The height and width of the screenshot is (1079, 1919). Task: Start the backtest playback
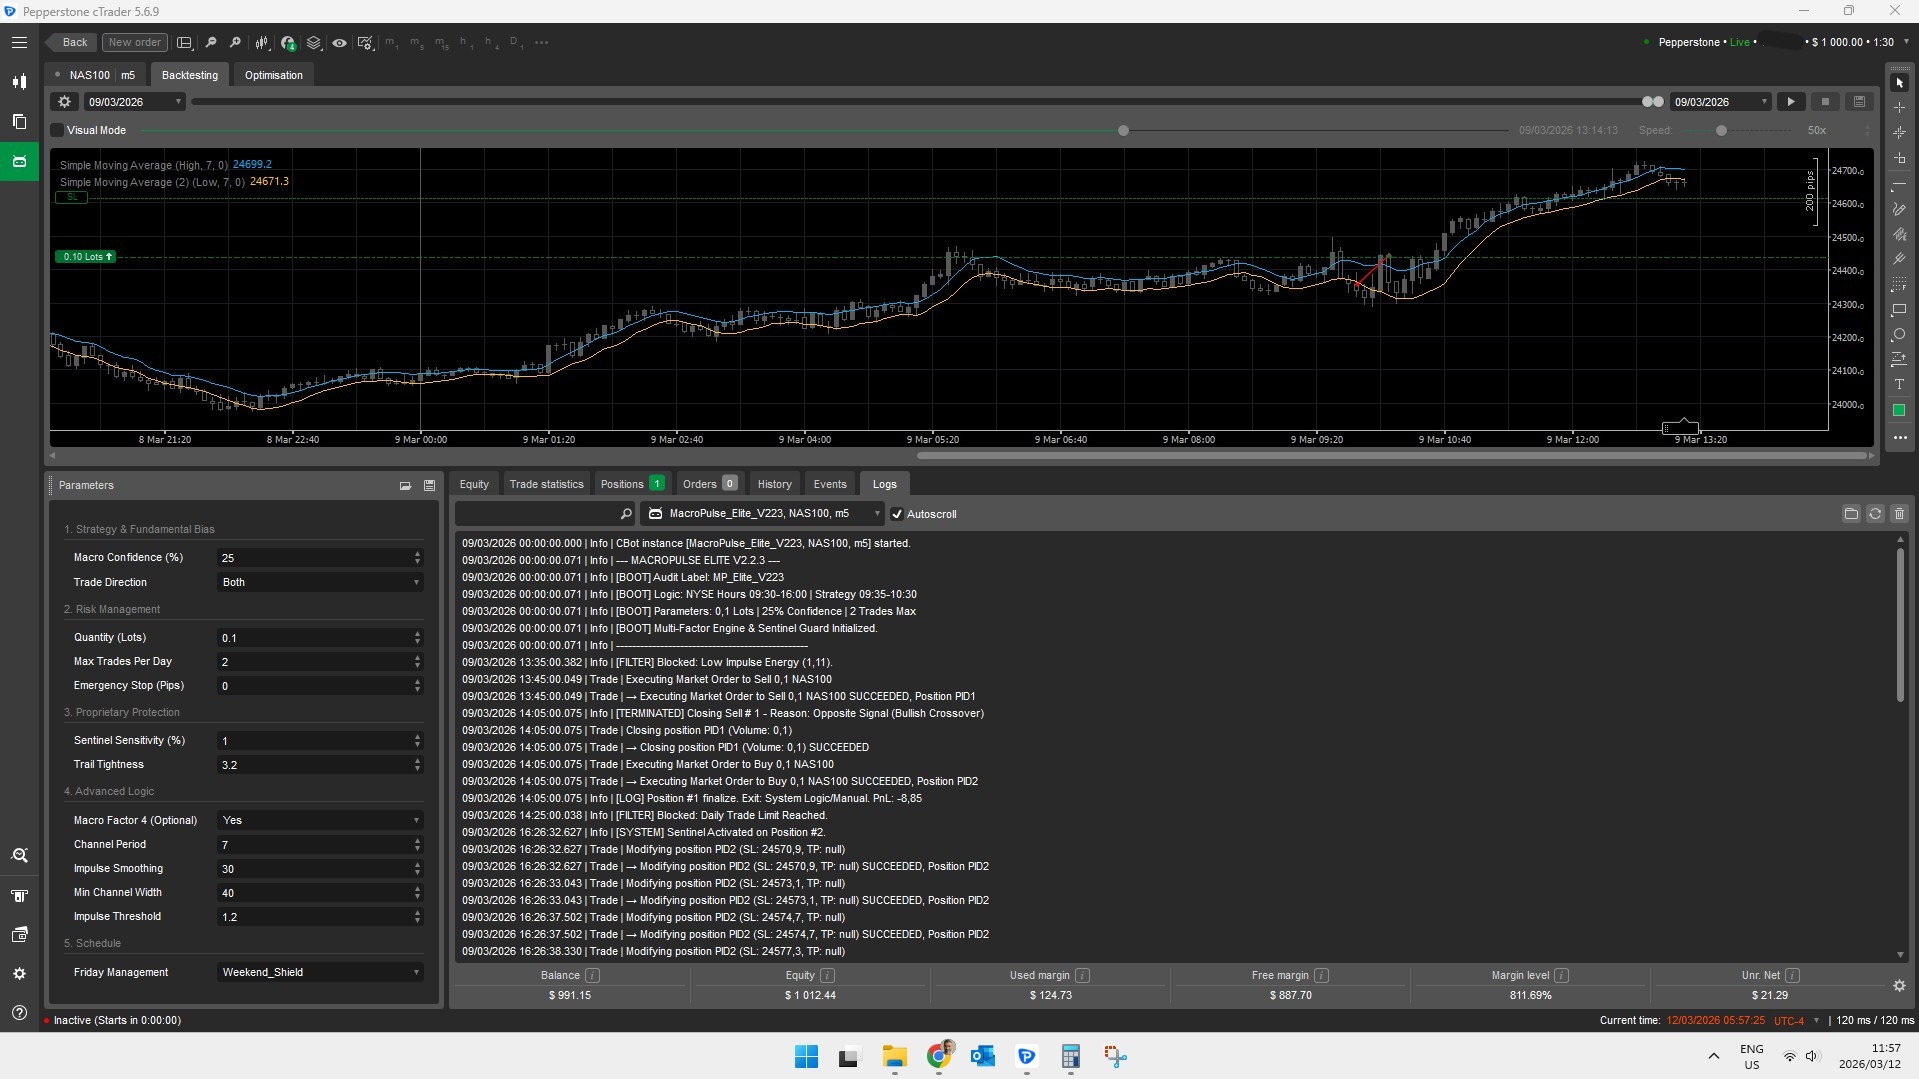point(1790,101)
